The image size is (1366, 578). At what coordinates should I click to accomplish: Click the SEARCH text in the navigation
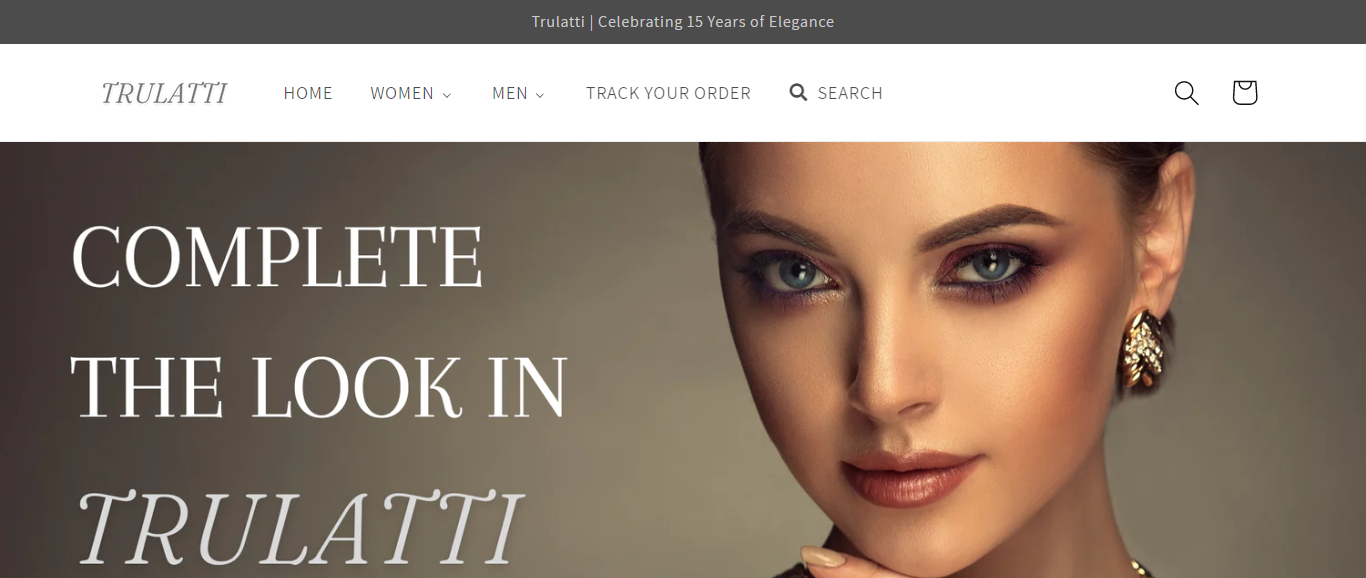(x=850, y=93)
